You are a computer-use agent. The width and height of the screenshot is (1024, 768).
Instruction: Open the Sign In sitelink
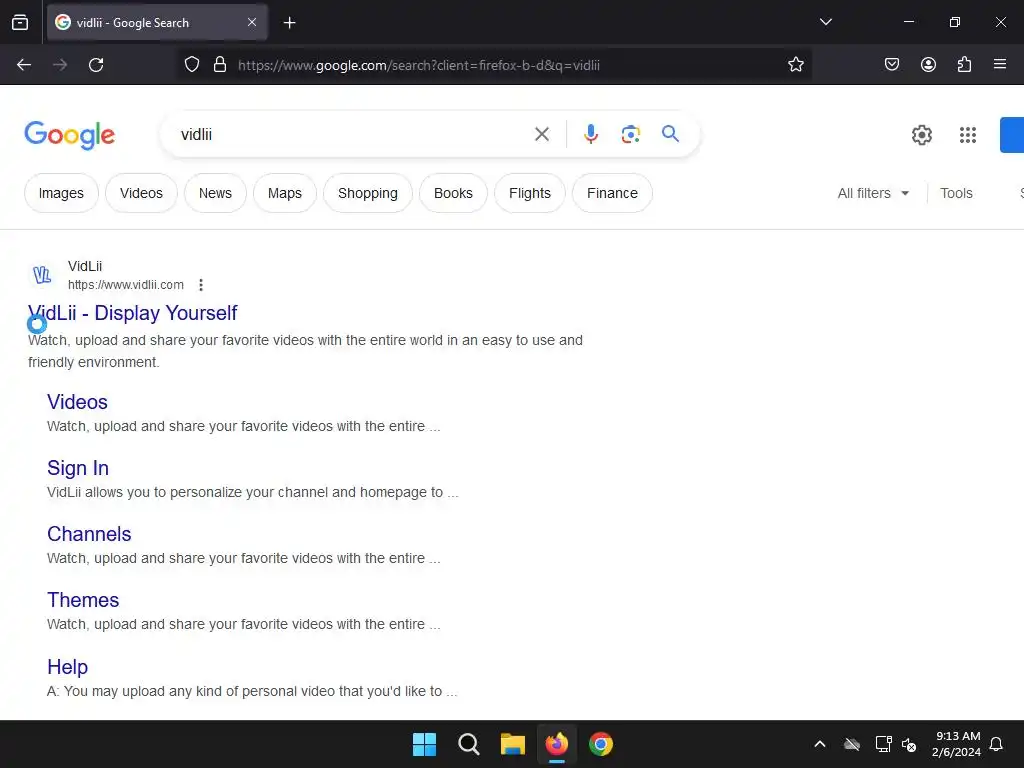click(78, 468)
